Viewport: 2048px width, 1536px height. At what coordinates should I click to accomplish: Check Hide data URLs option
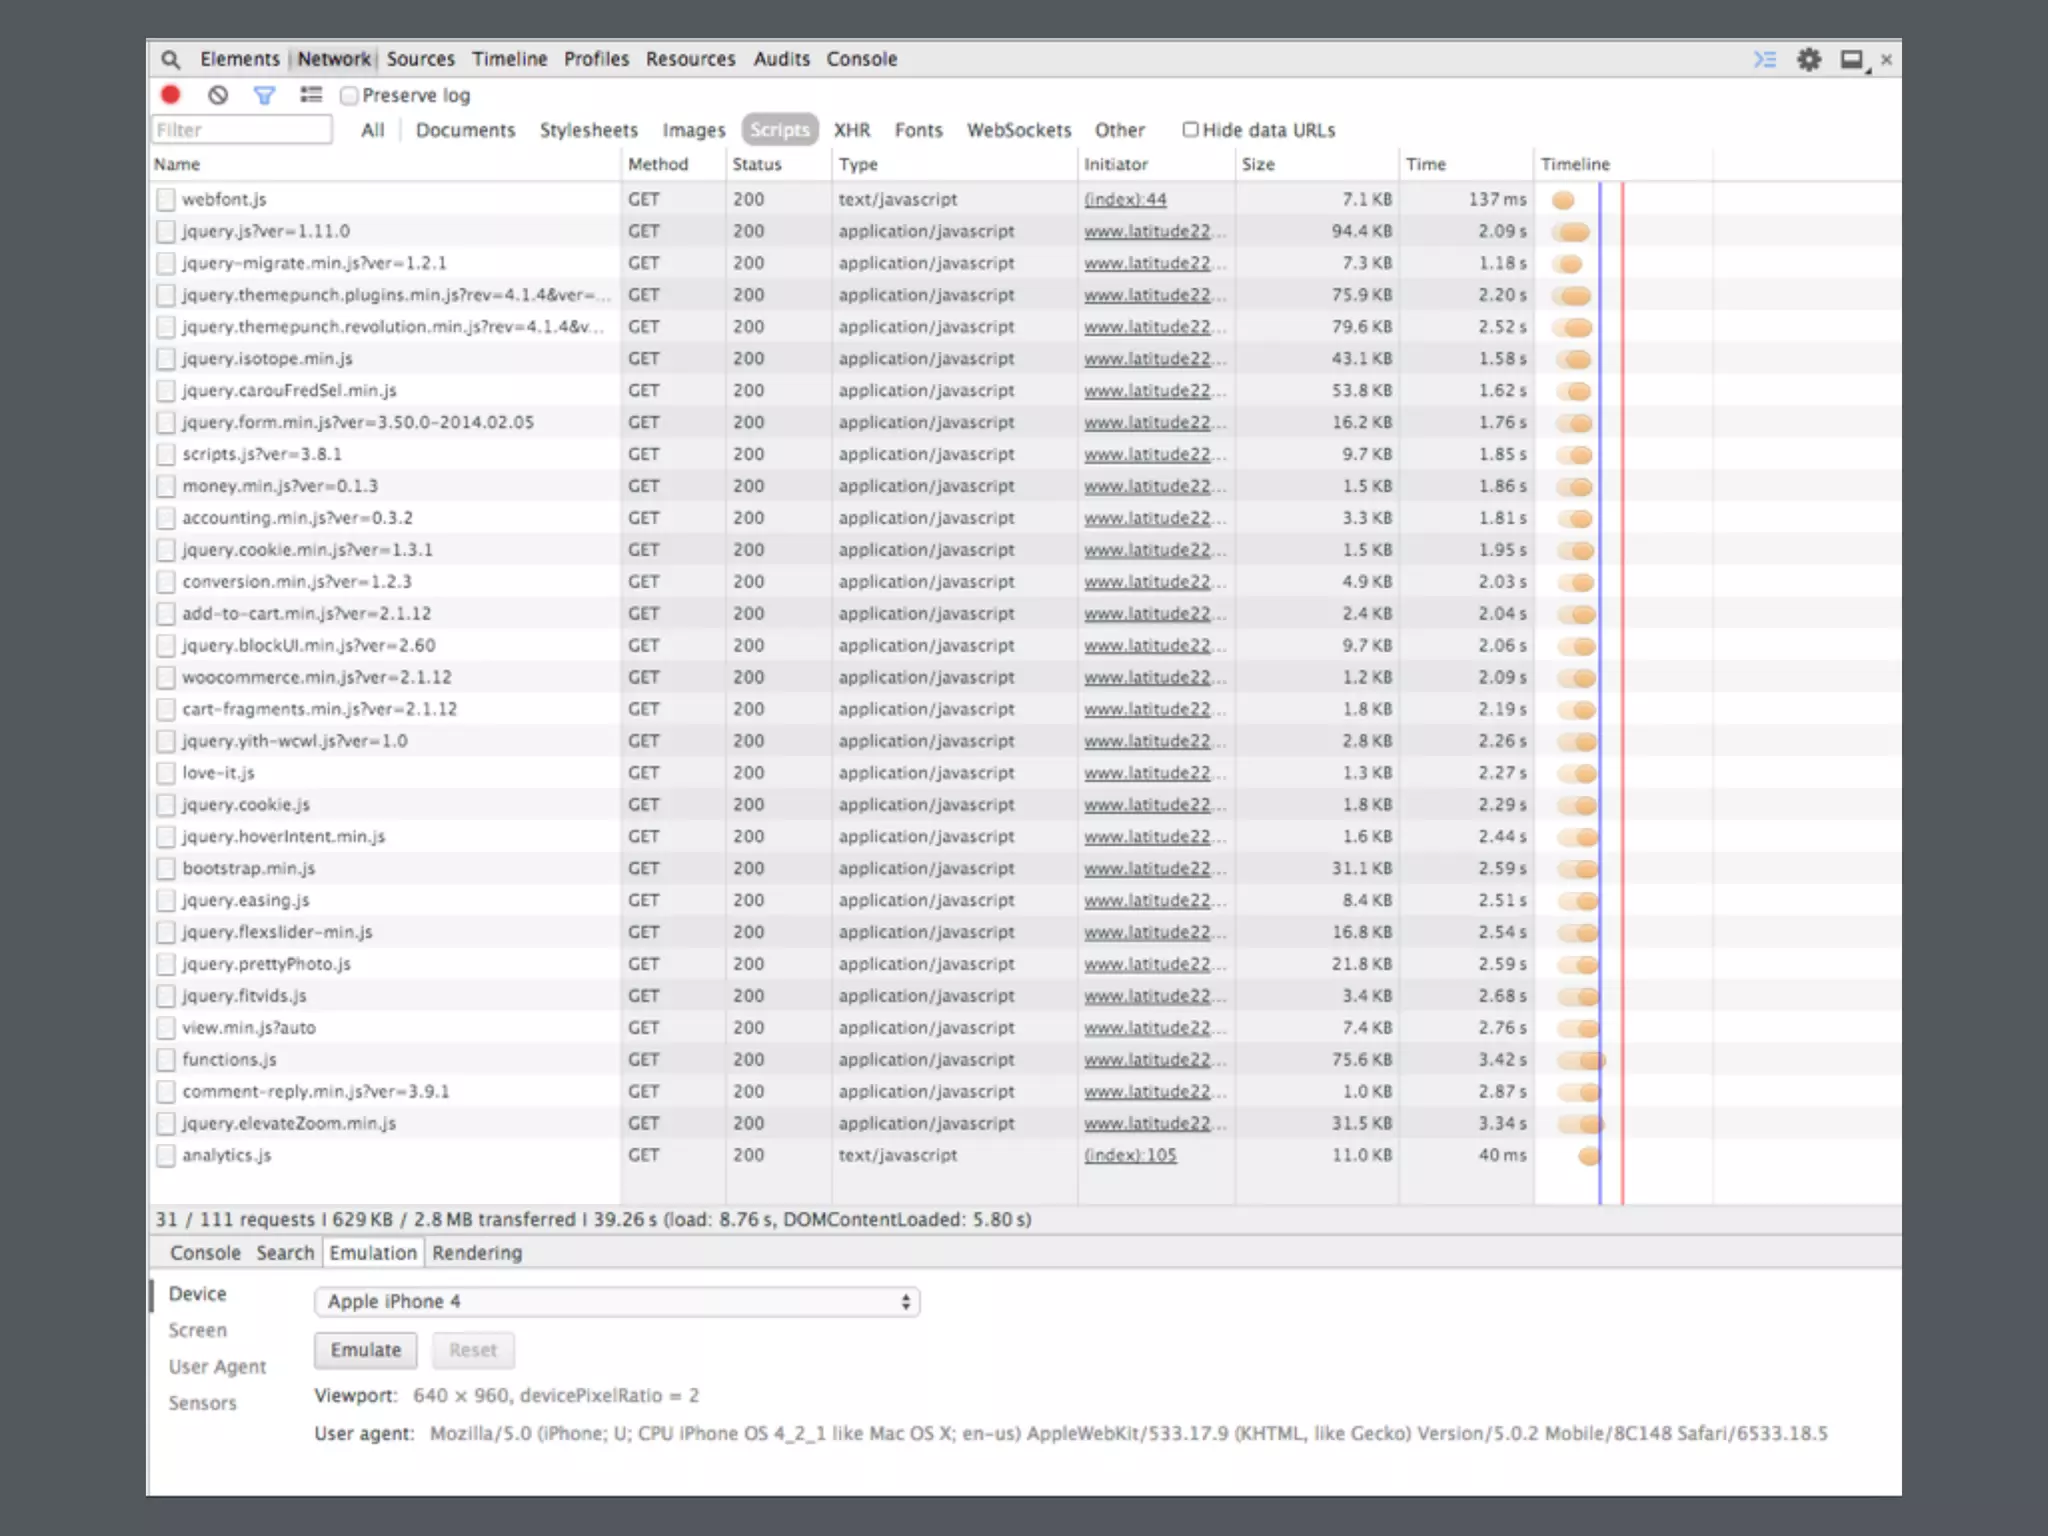pyautogui.click(x=1190, y=130)
